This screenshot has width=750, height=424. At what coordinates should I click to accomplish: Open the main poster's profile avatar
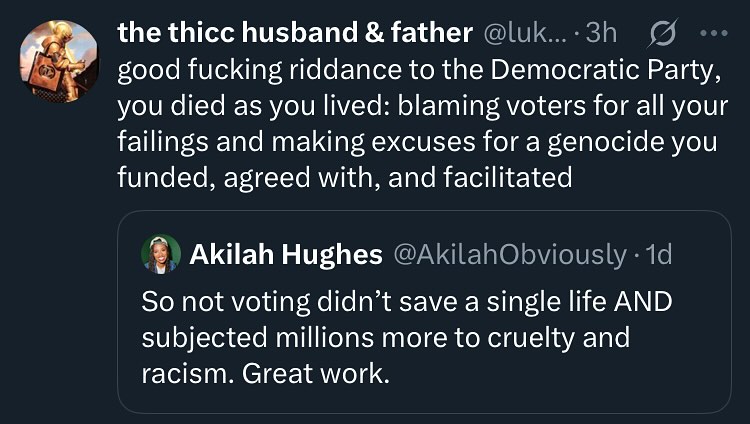tap(59, 62)
